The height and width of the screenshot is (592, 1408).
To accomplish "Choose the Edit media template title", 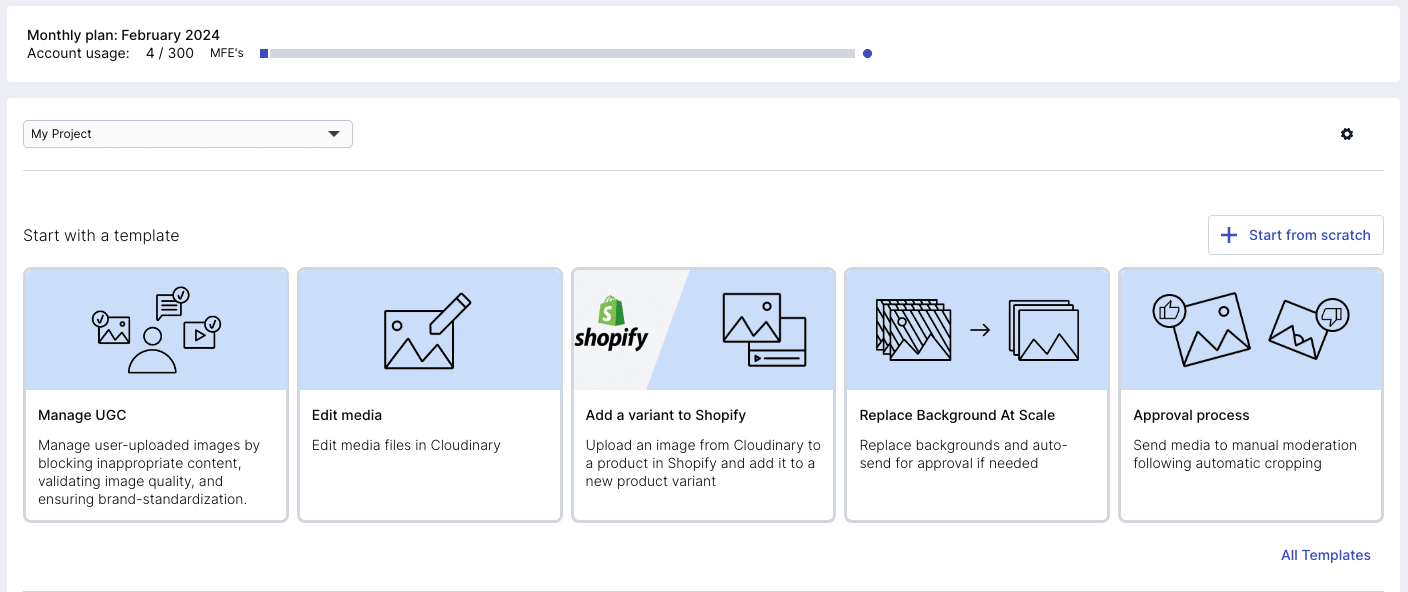I will click(x=347, y=415).
